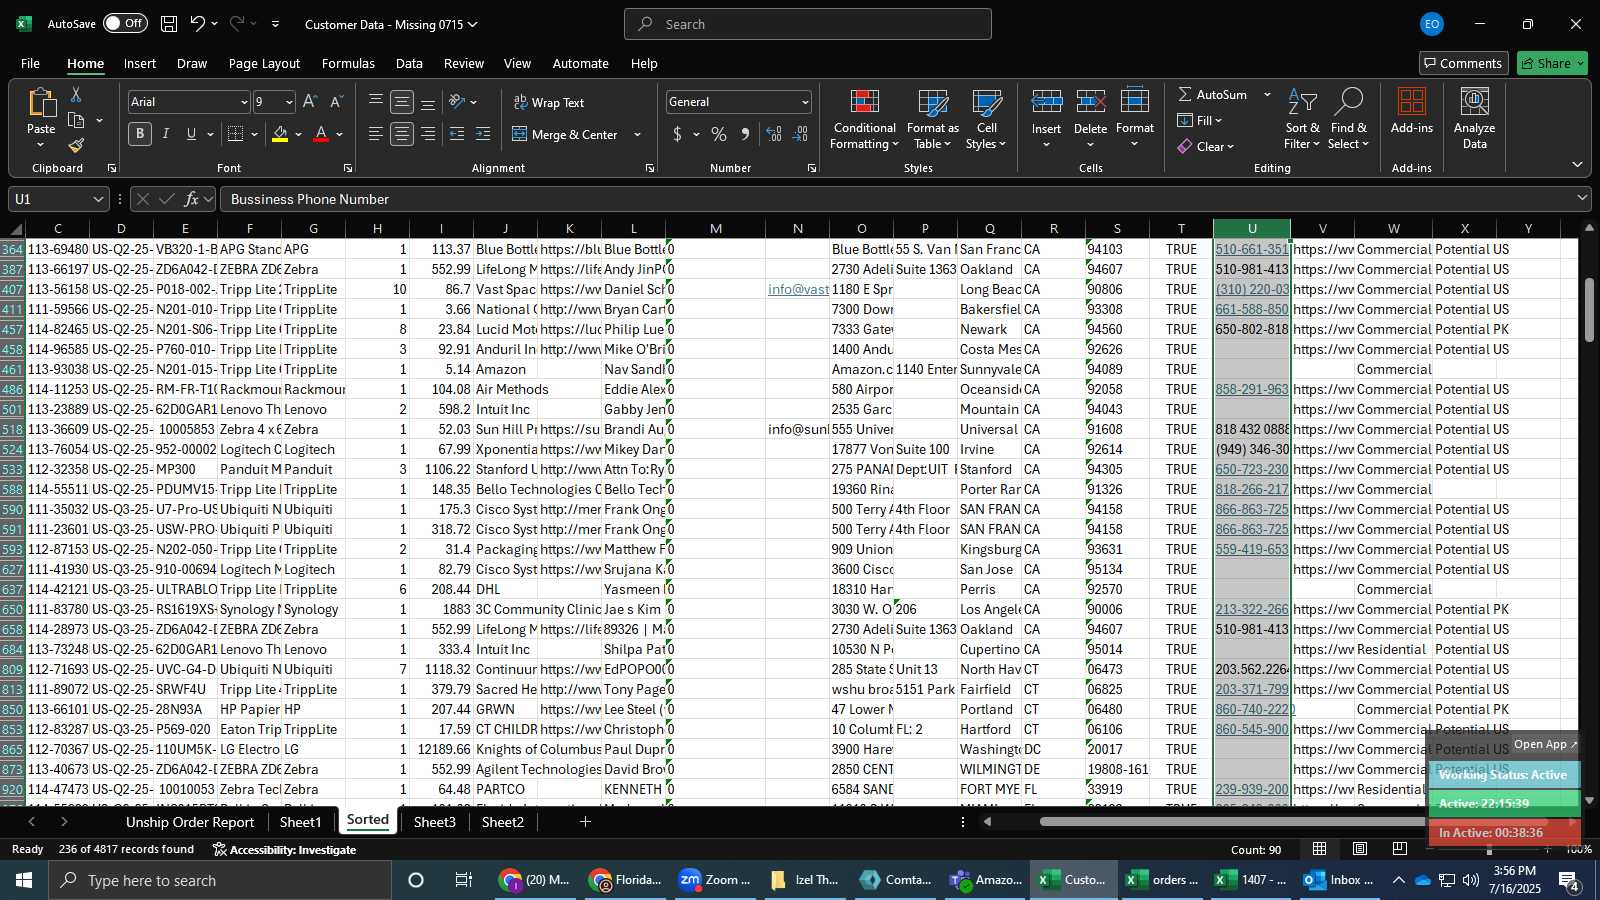Click the Increase Indent icon
Image resolution: width=1600 pixels, height=900 pixels.
[x=483, y=134]
